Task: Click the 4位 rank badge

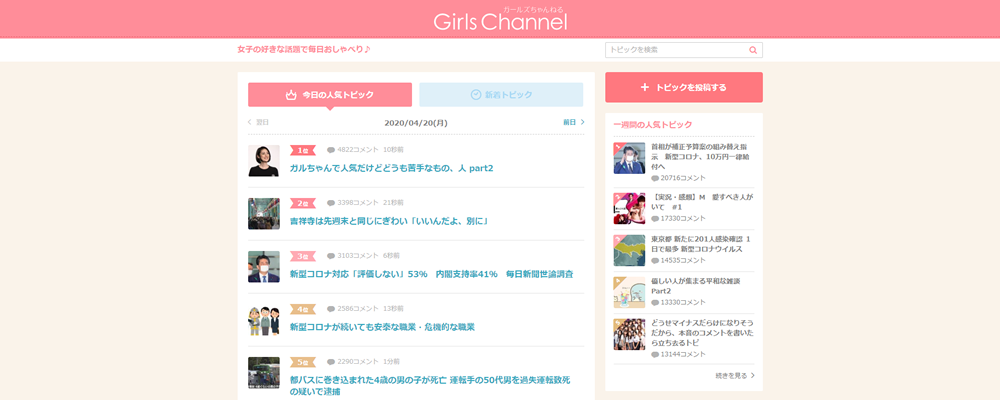Action: coord(303,309)
